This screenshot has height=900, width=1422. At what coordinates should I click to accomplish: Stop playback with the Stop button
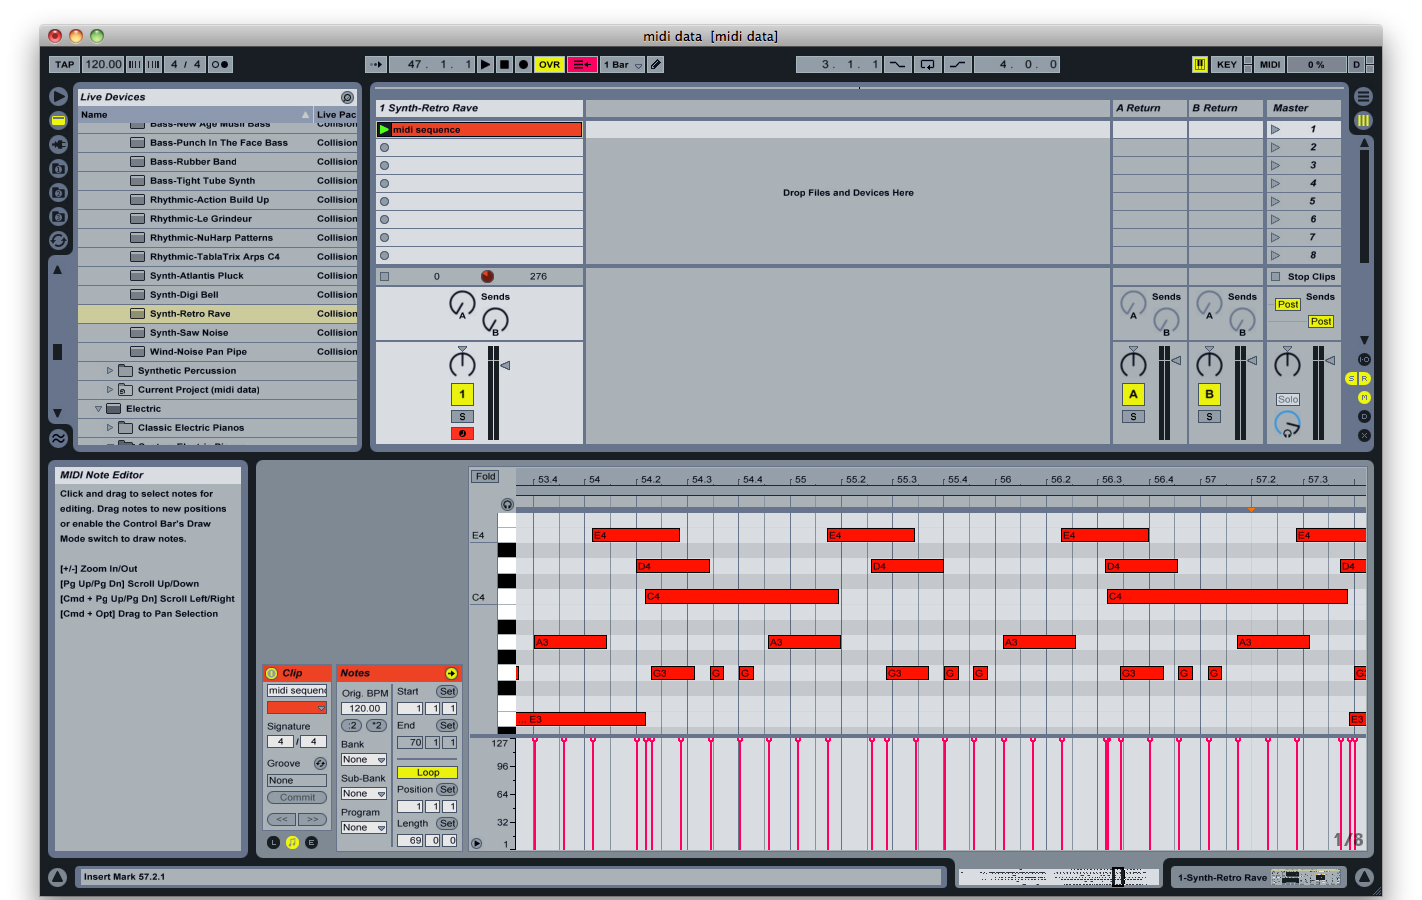point(505,64)
